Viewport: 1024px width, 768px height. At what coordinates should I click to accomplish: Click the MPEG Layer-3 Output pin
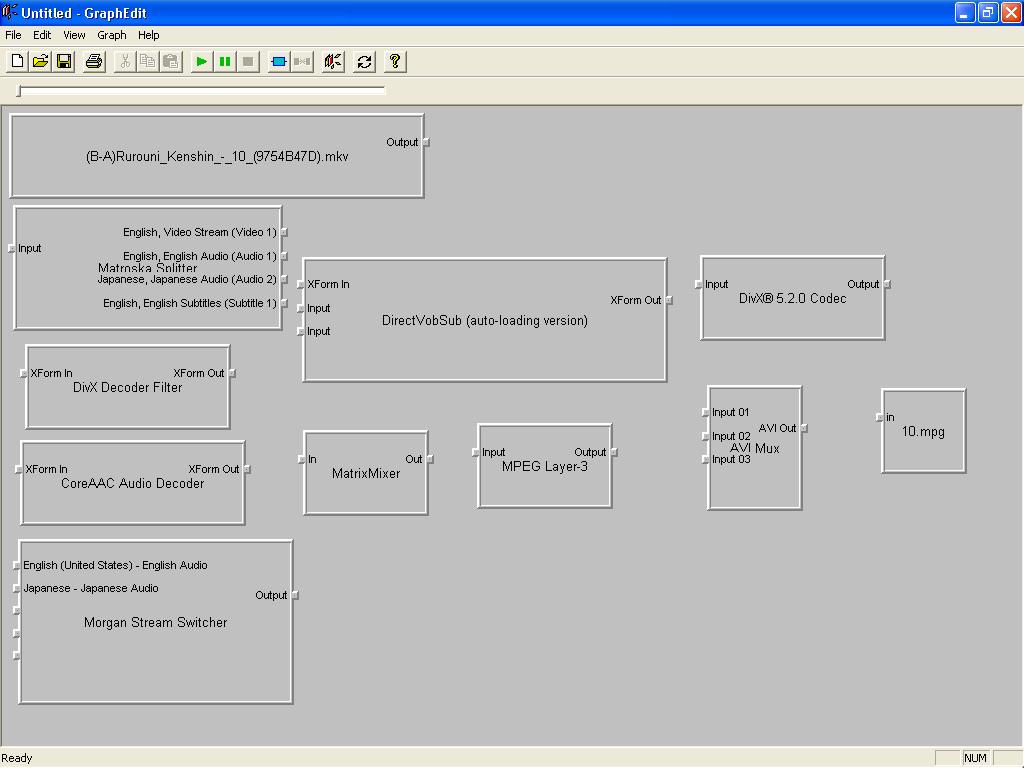(615, 453)
